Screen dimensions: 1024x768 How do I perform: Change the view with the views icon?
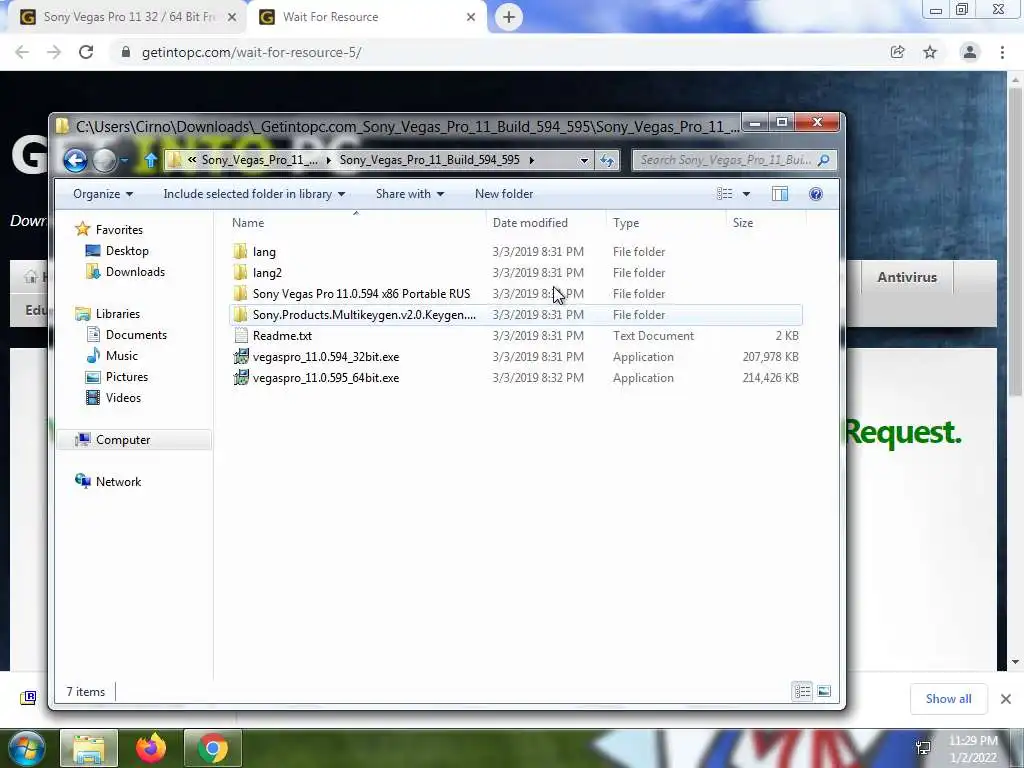coord(724,194)
